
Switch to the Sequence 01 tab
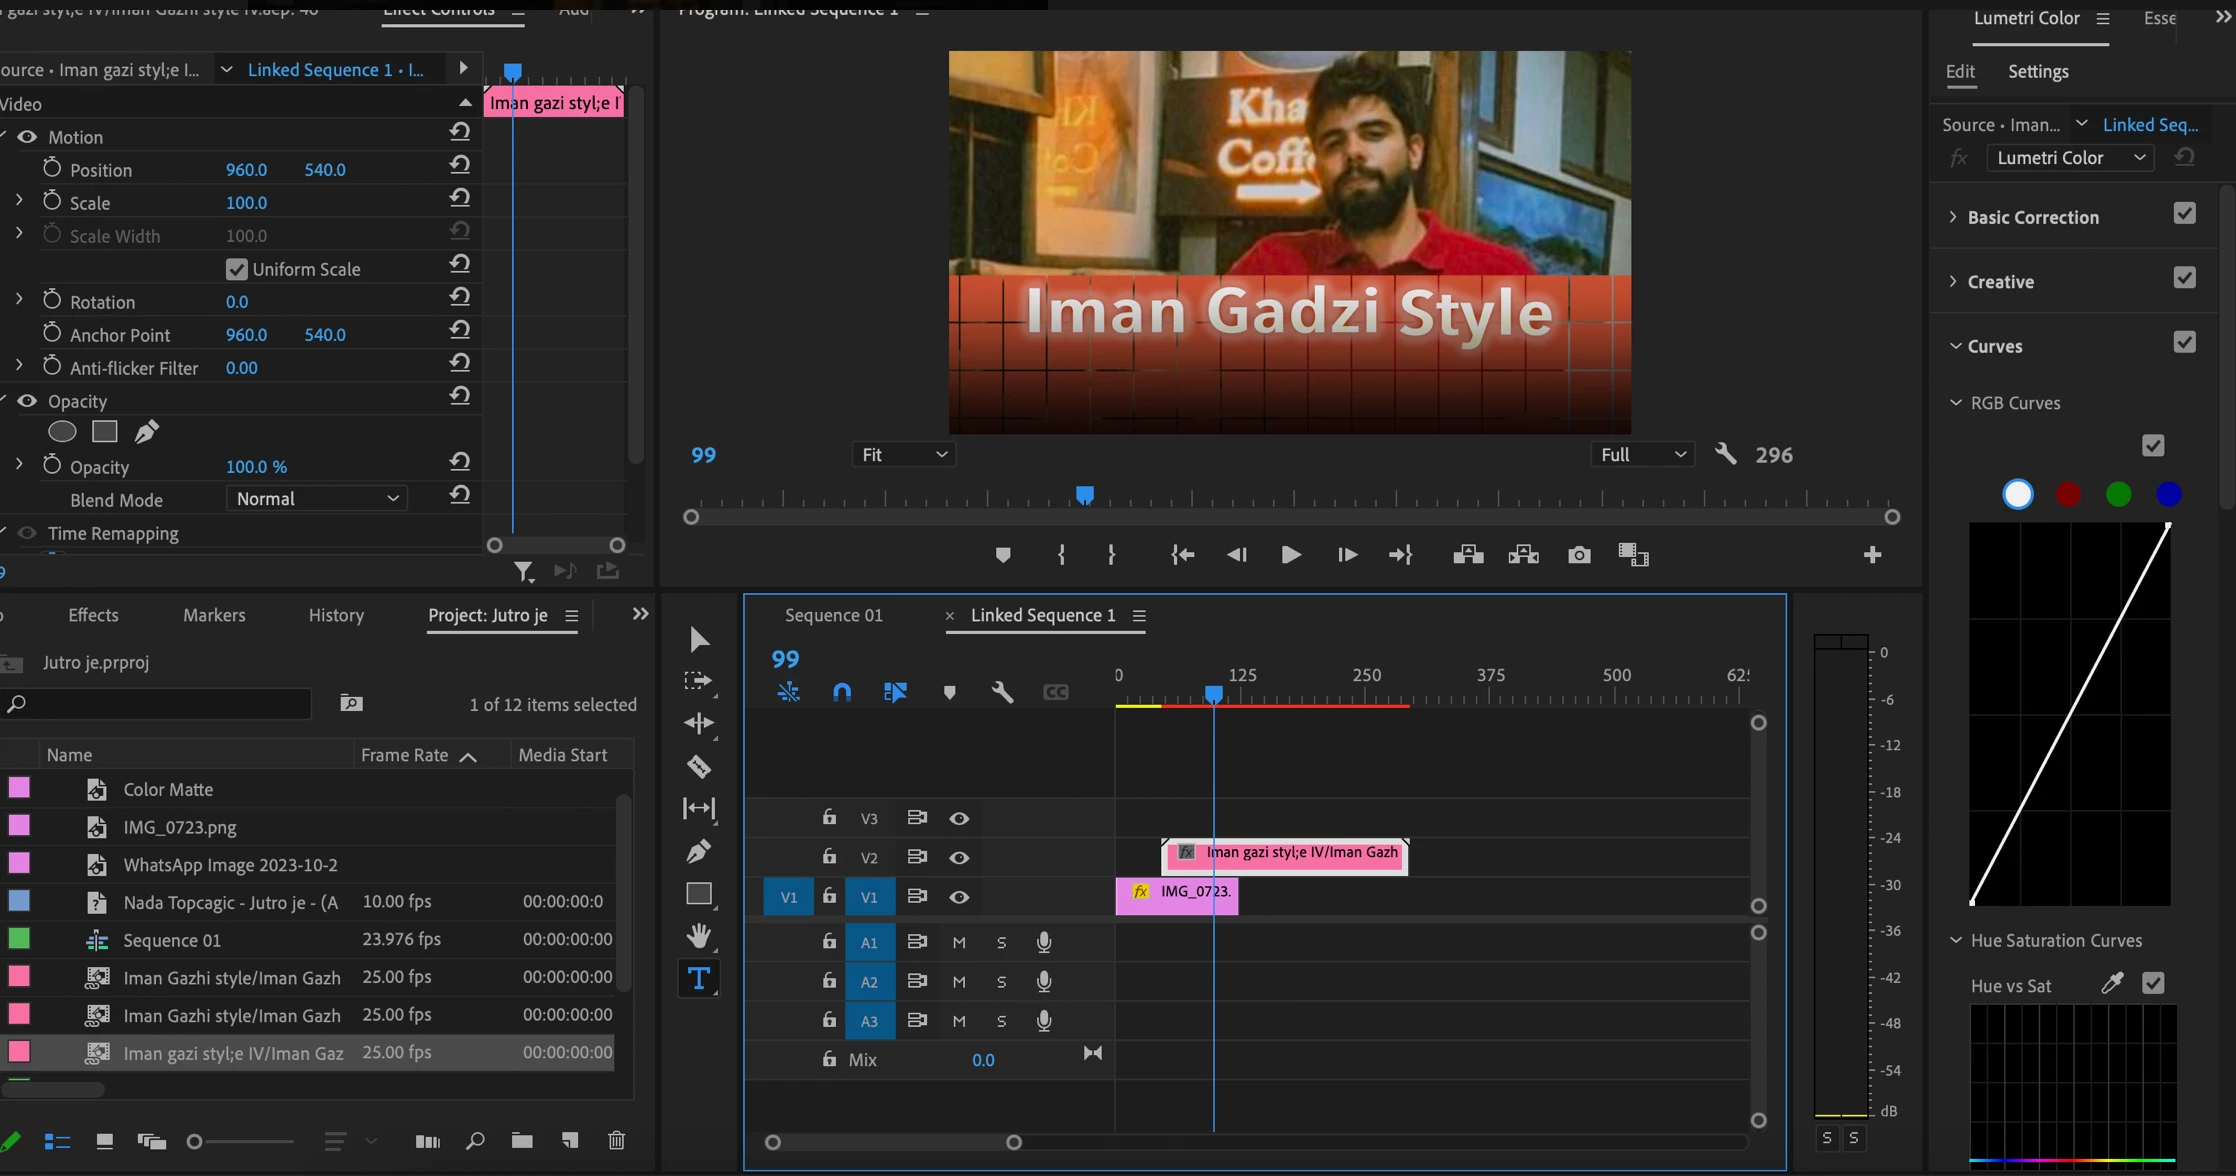(833, 615)
